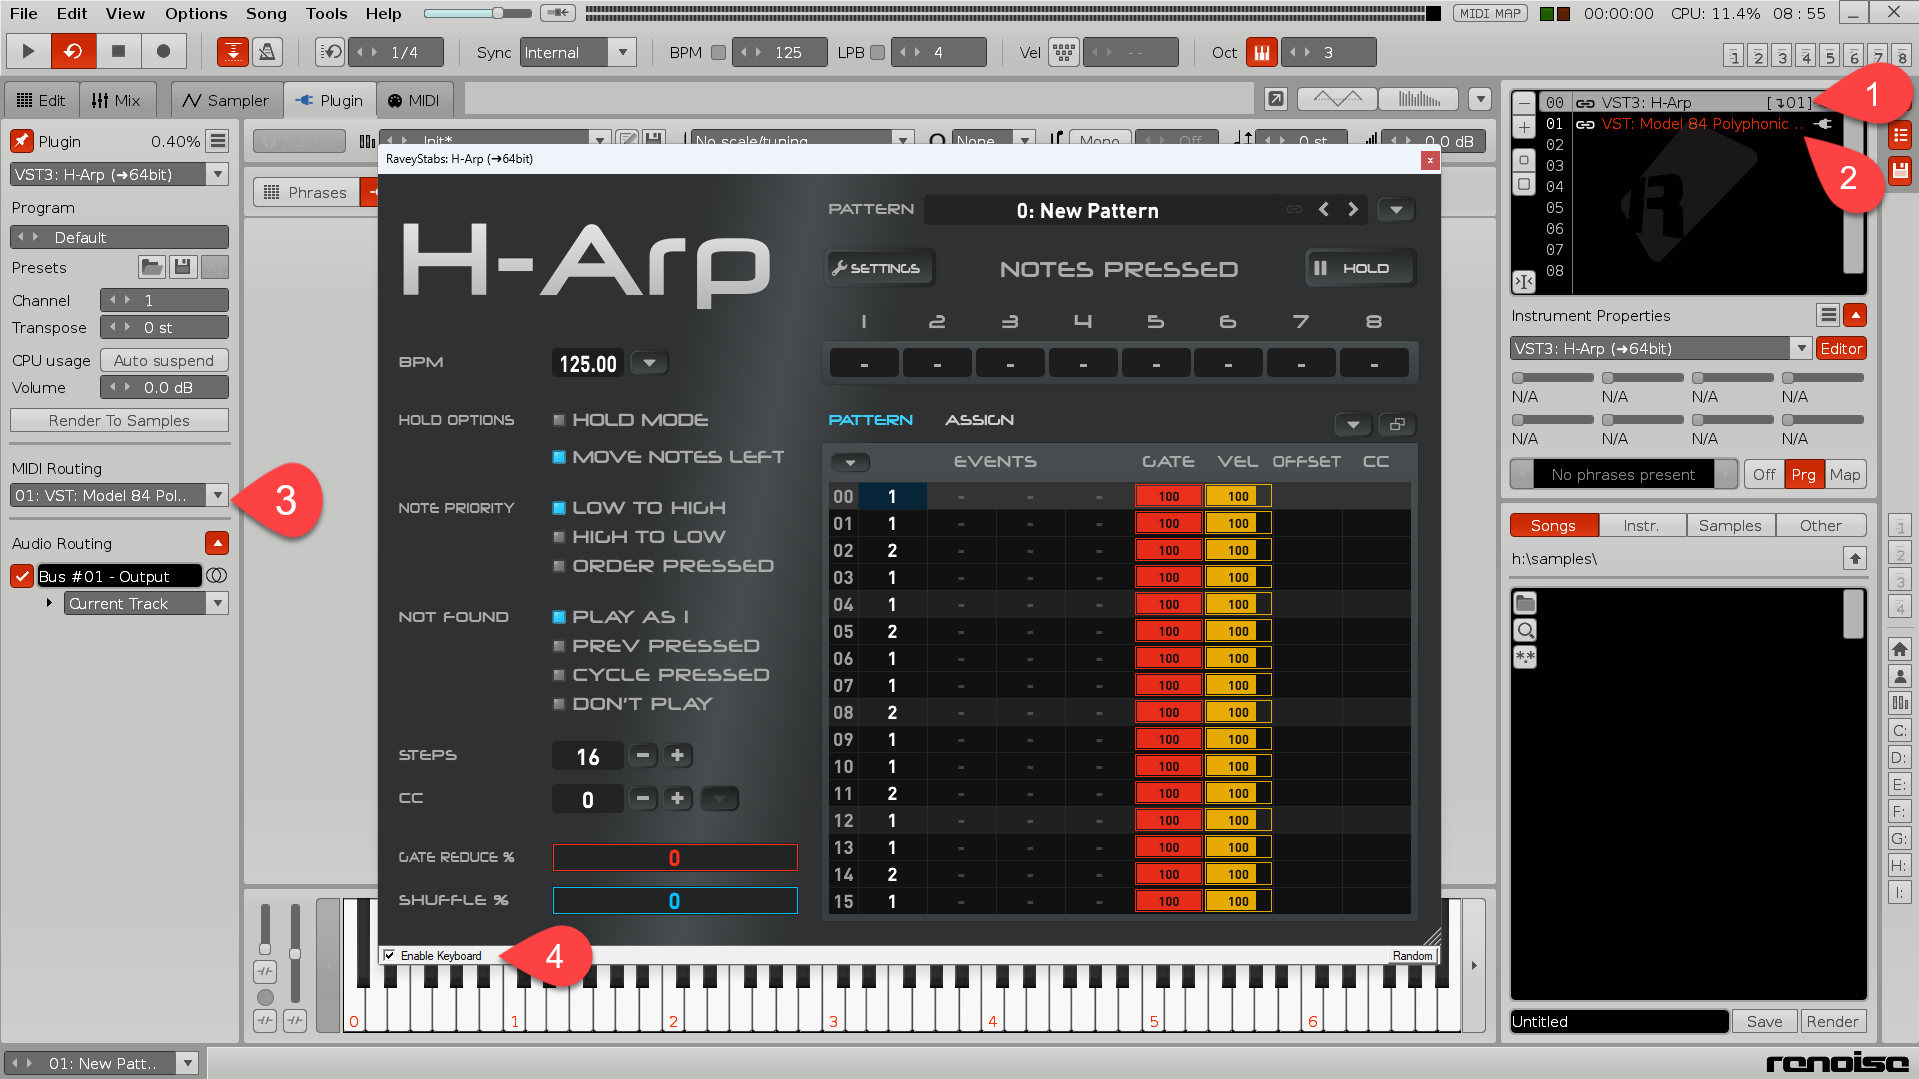
Task: Start playback with the Play button
Action: (28, 51)
